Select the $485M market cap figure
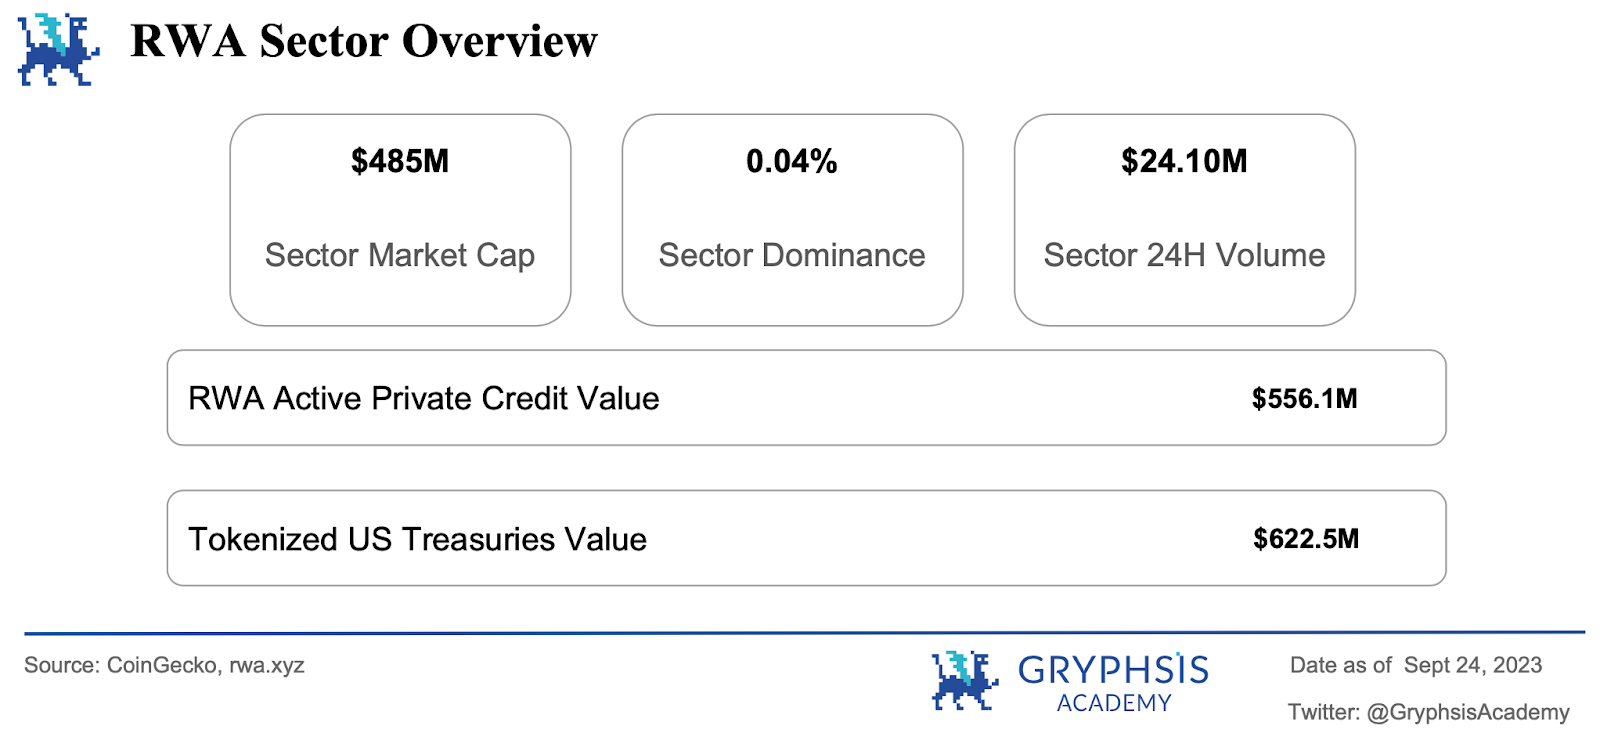 [400, 161]
